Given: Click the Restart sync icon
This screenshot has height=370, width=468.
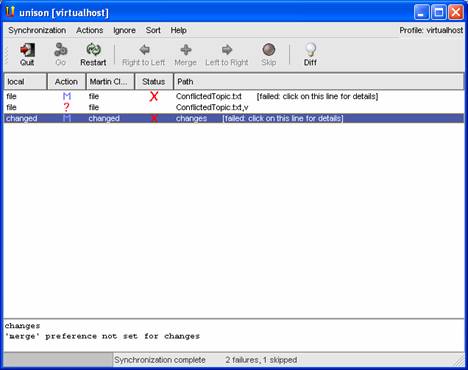Looking at the screenshot, I should tap(93, 50).
